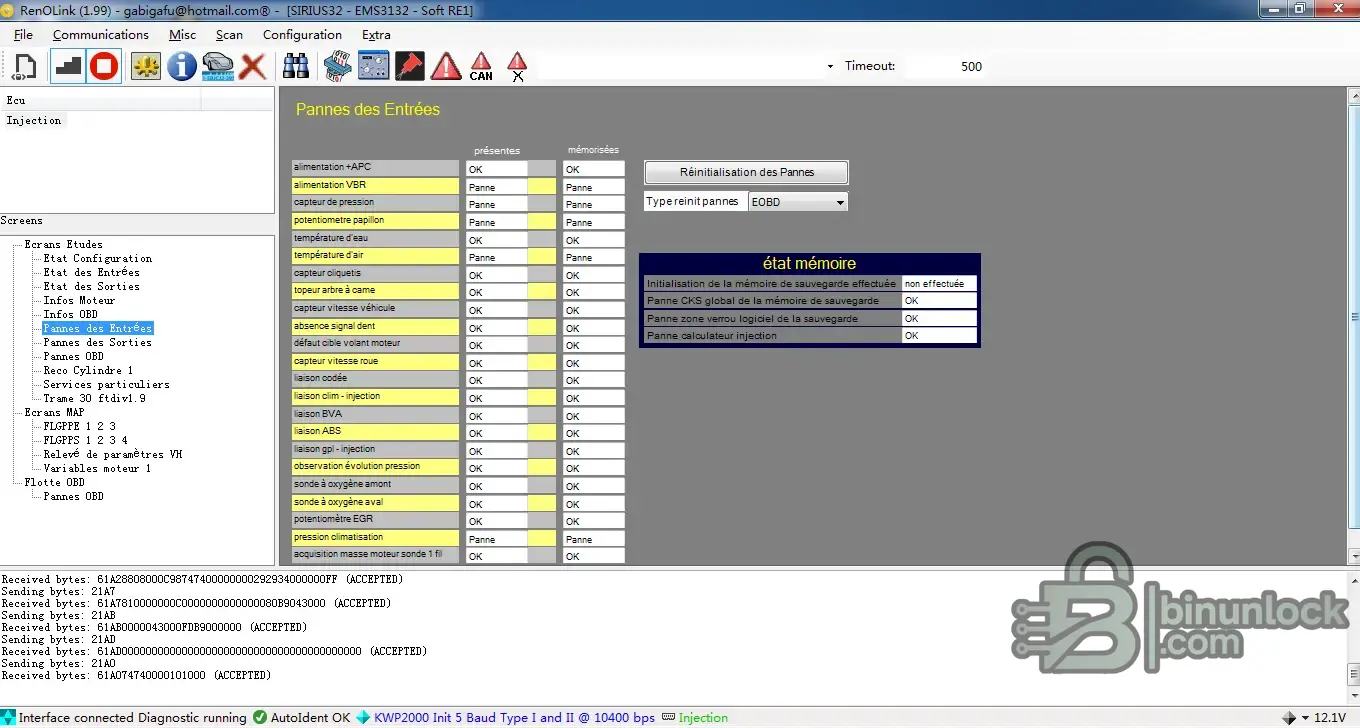Click Réinitialisation des Pannes button
This screenshot has height=728, width=1360.
(746, 172)
